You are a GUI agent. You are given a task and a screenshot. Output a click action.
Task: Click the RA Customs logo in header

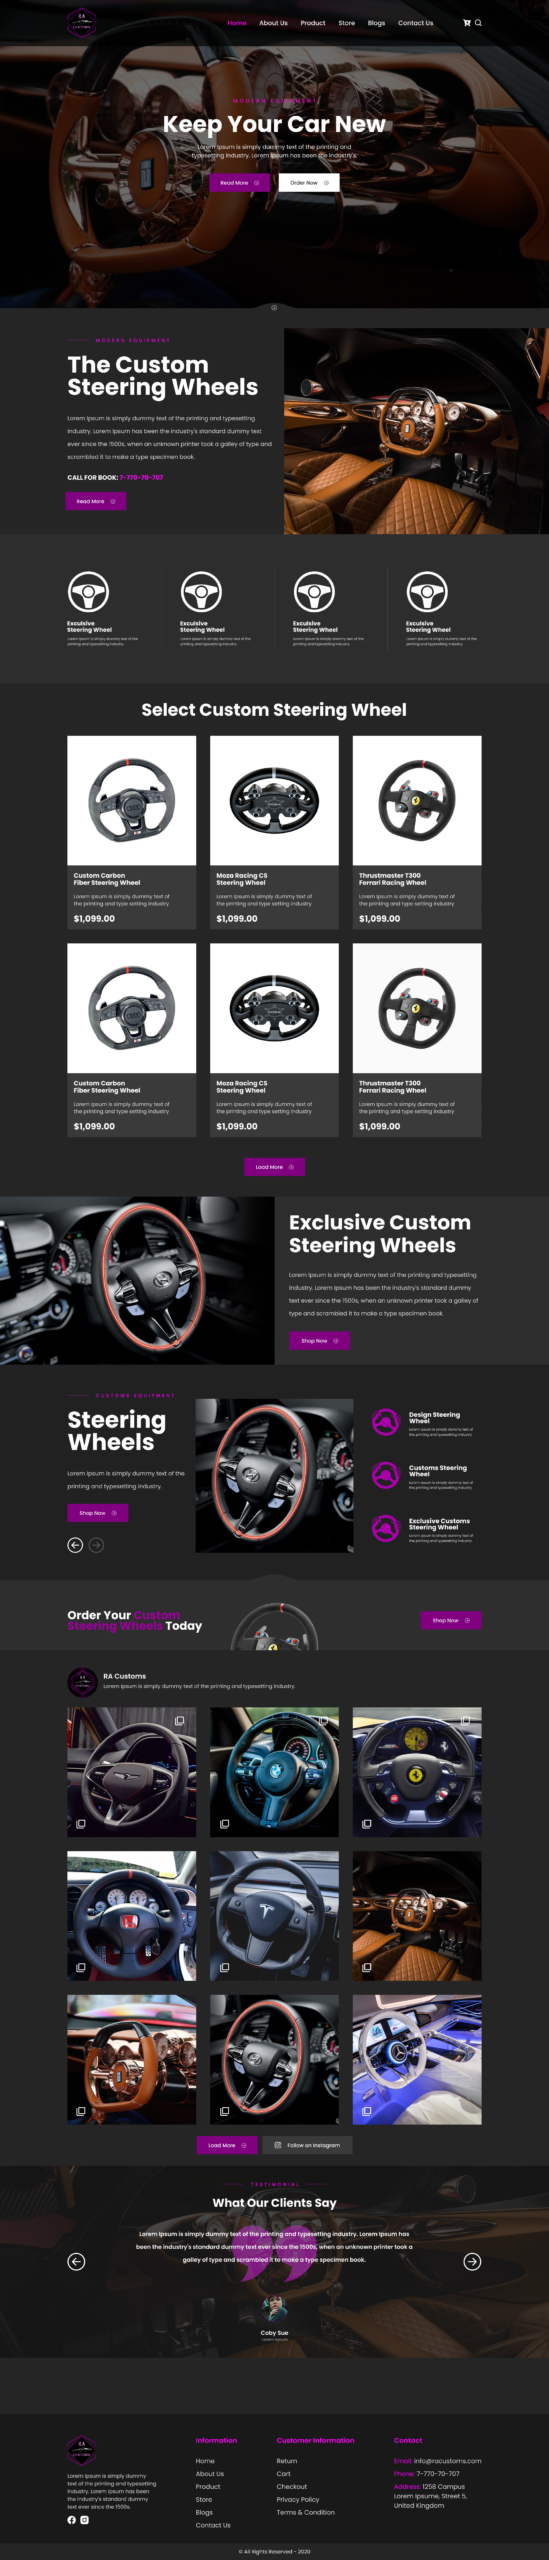click(81, 22)
